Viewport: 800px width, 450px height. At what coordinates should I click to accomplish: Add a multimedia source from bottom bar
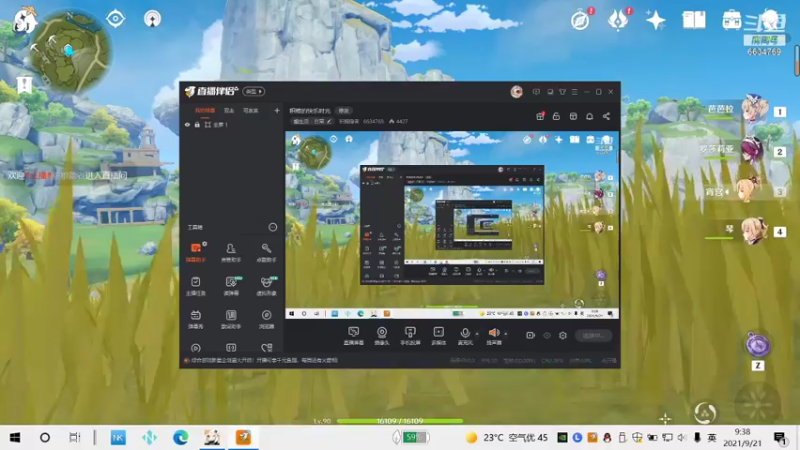438,336
